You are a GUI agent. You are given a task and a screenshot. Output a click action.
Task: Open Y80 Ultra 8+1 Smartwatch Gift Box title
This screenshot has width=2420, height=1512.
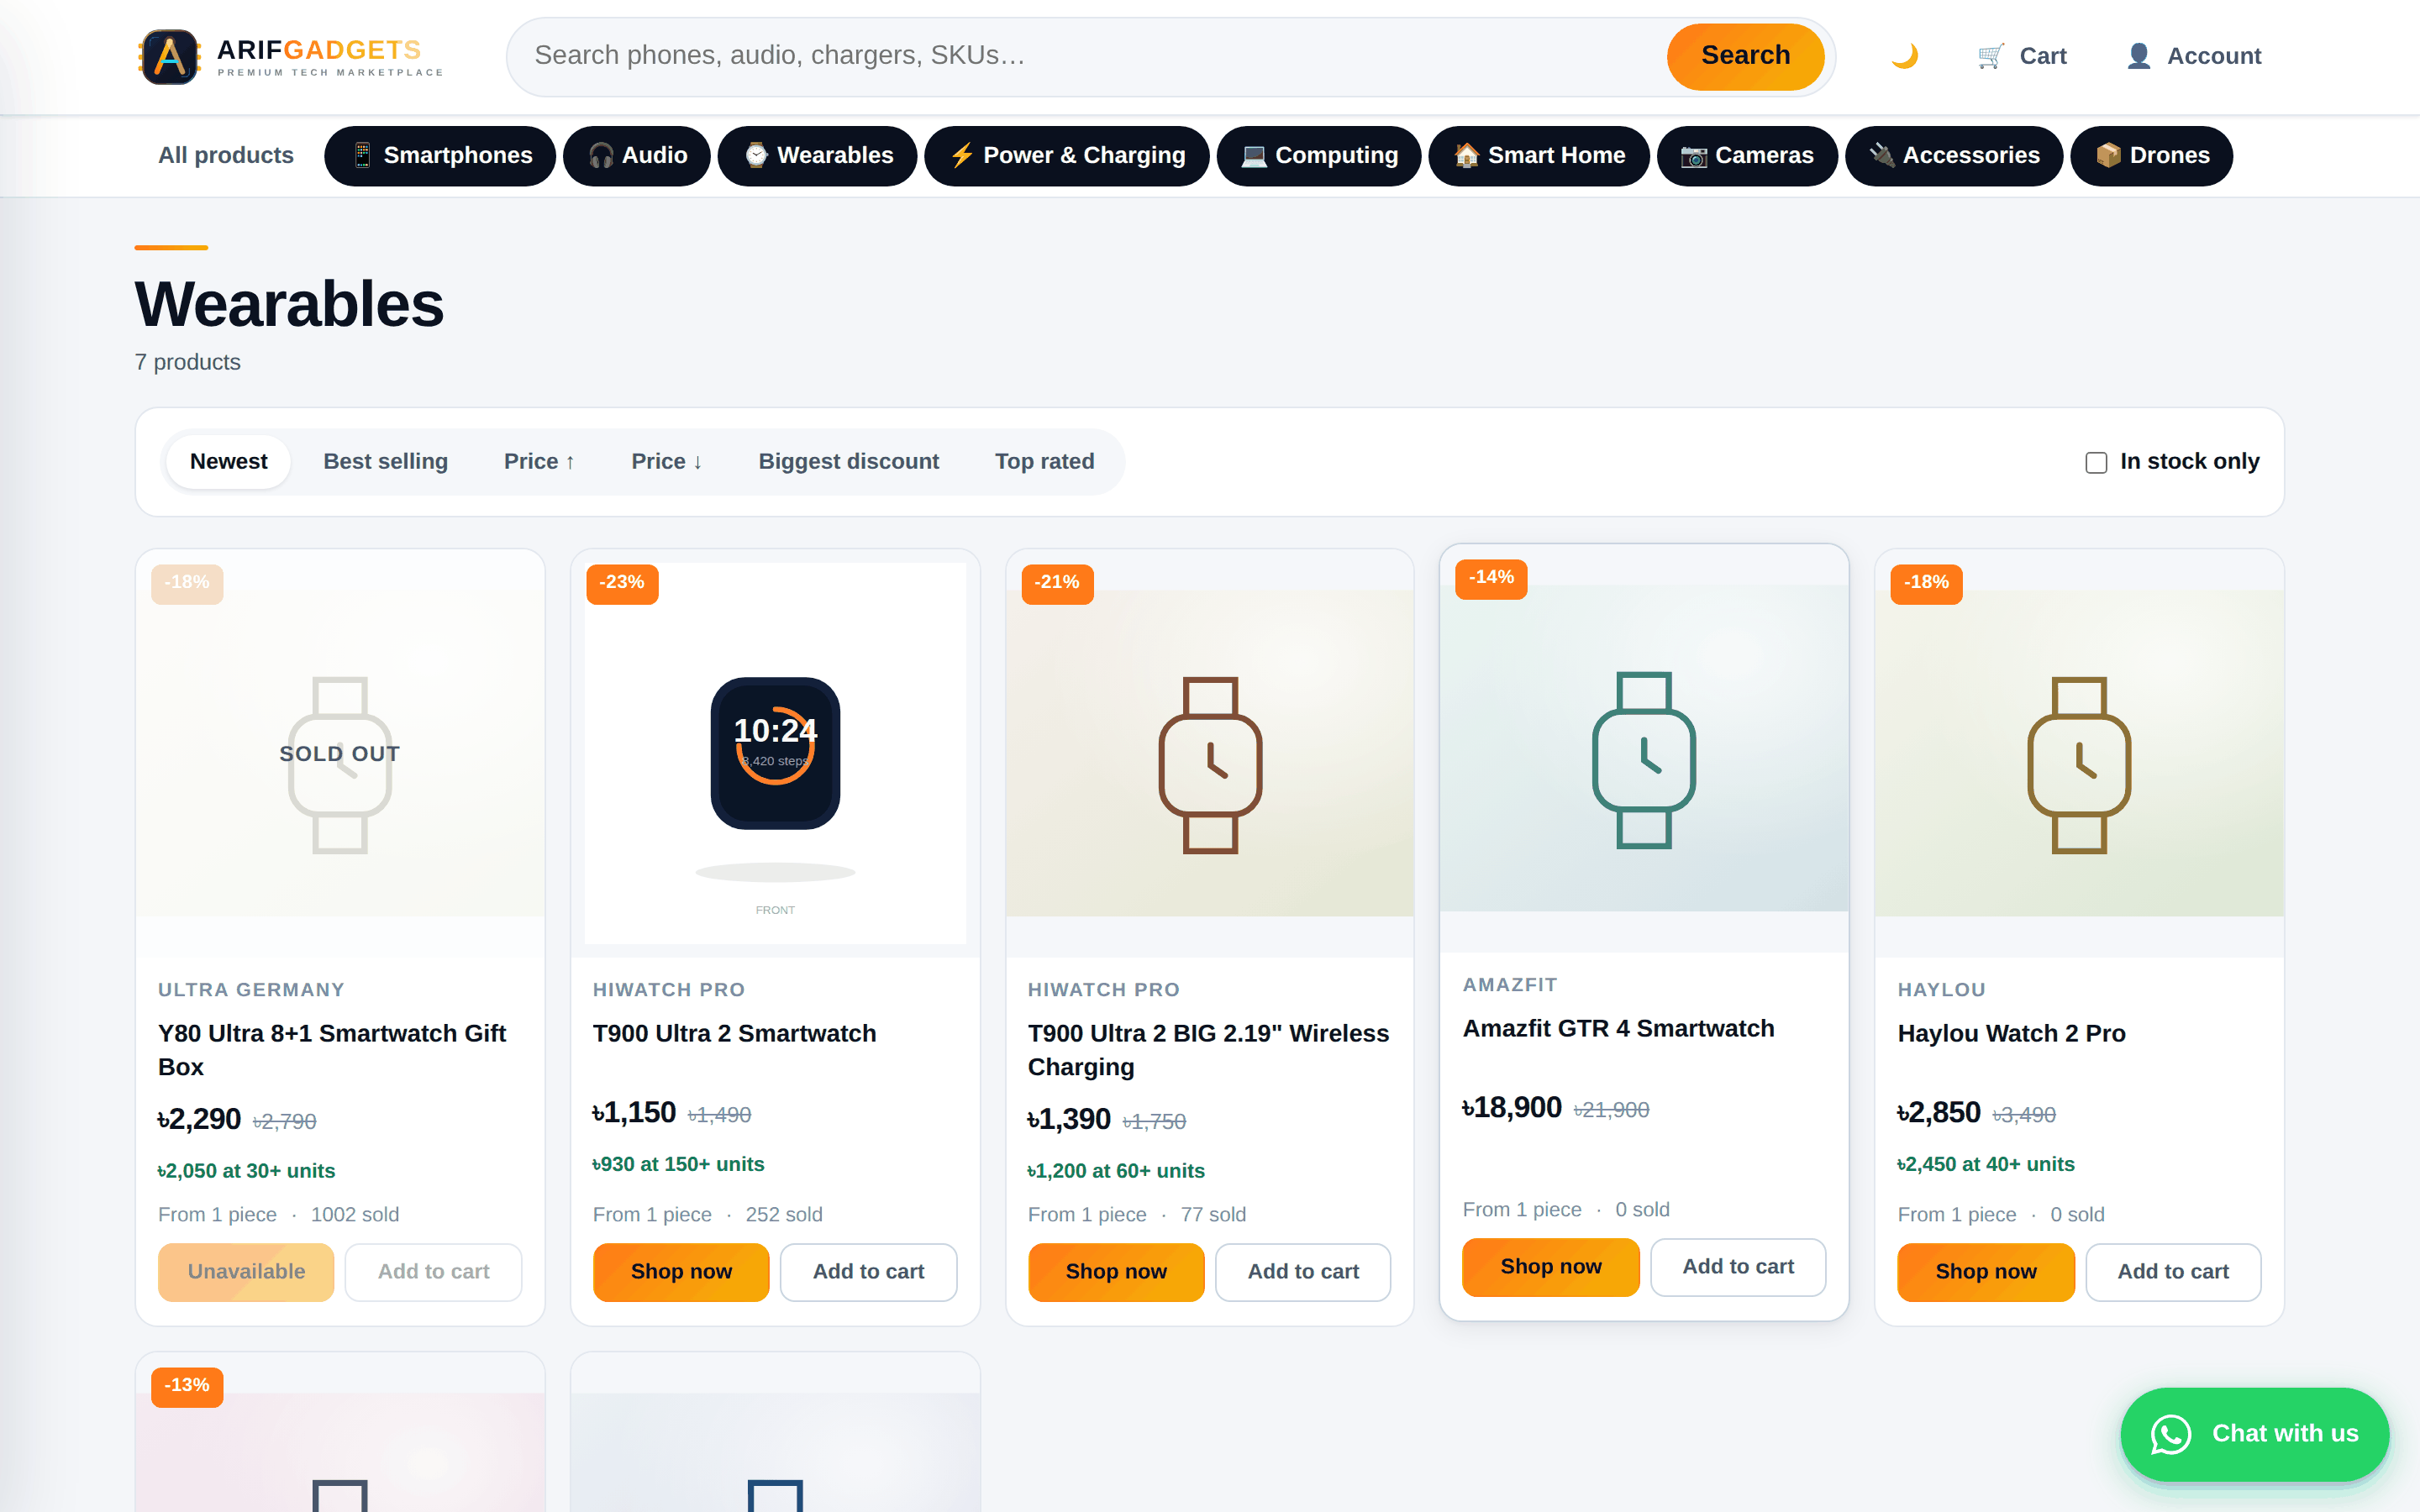[x=332, y=1050]
